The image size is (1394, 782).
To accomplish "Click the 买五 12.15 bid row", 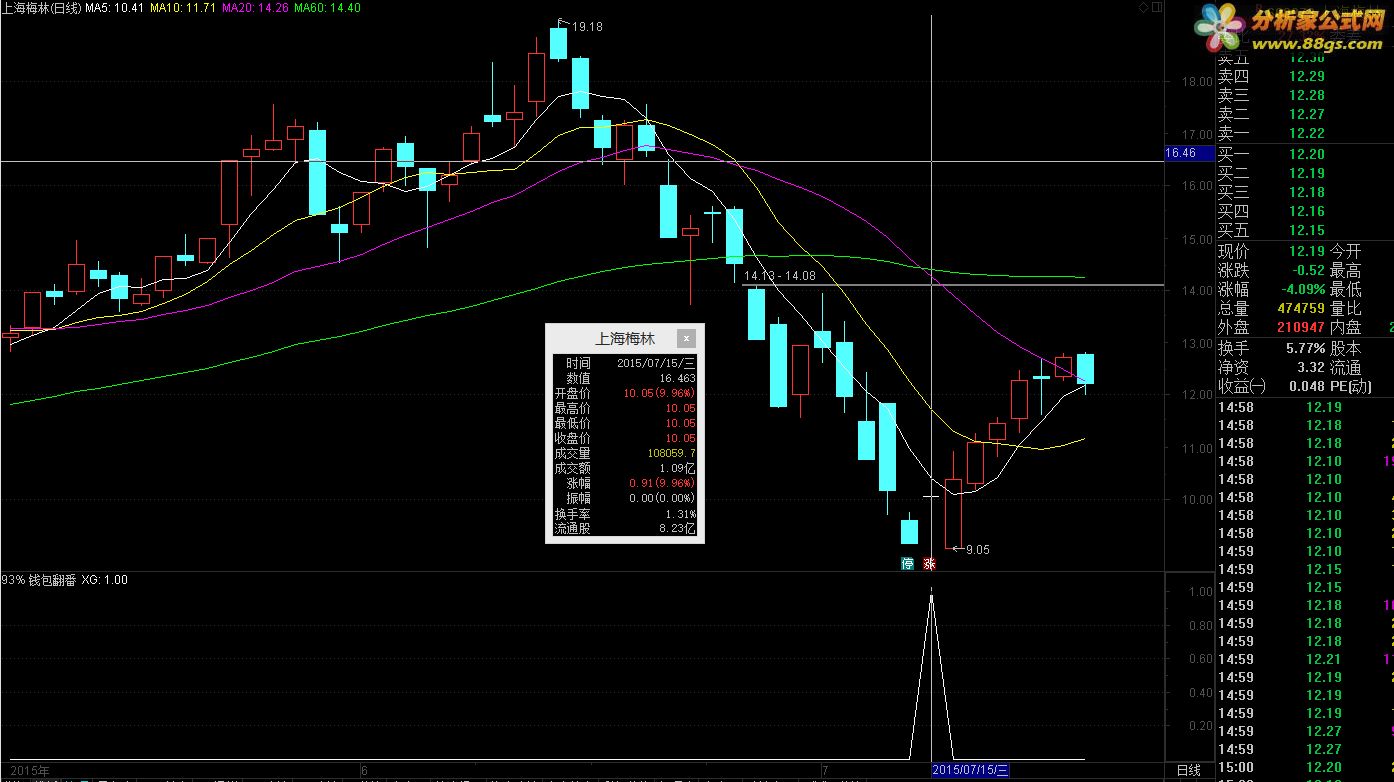I will pyautogui.click(x=1271, y=230).
